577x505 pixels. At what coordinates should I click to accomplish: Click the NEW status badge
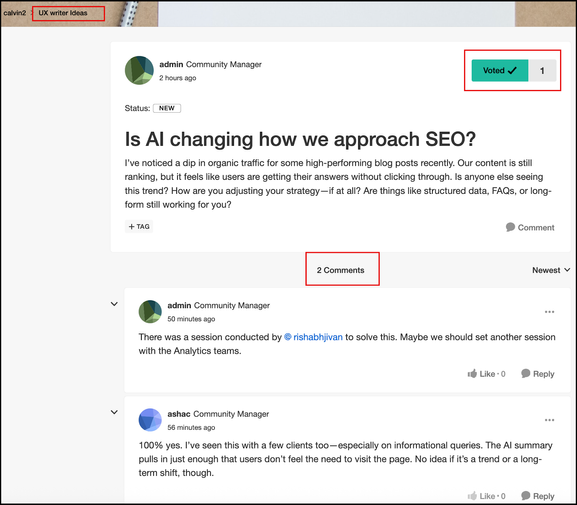tap(167, 108)
